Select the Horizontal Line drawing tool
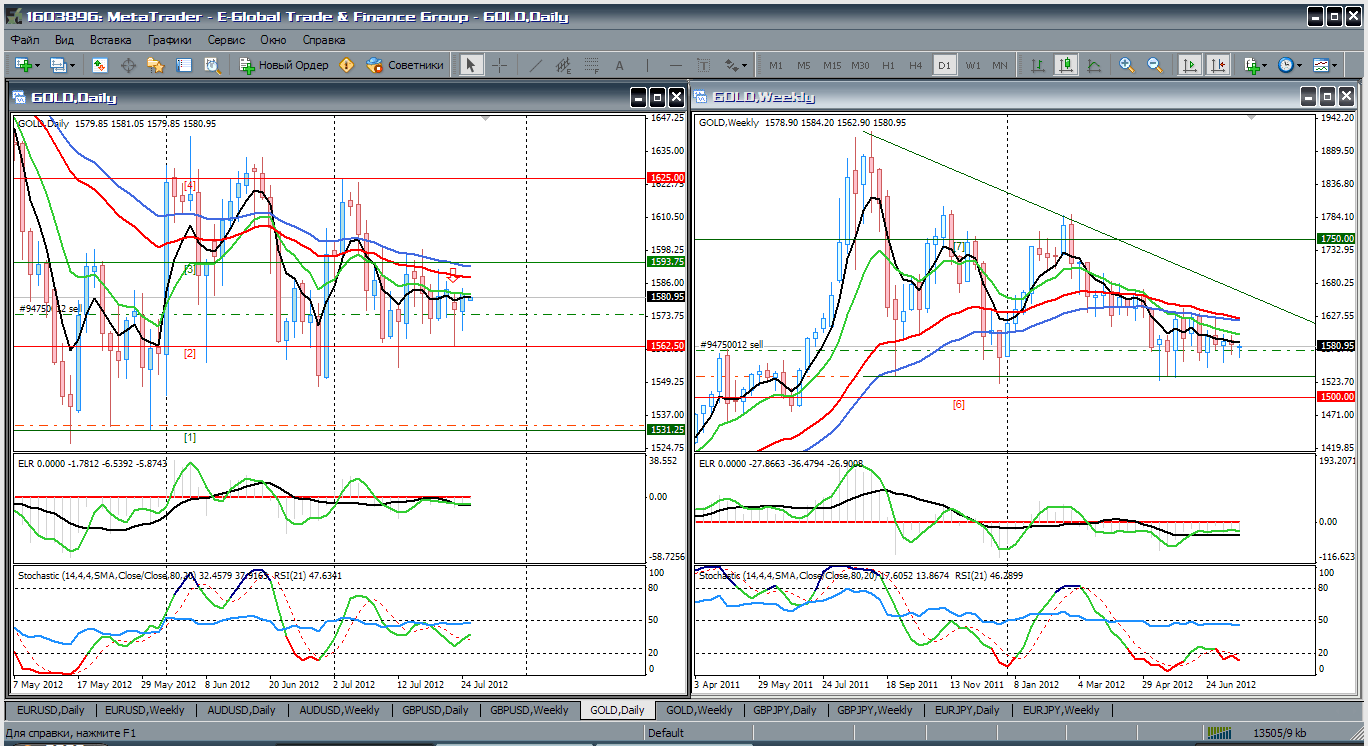1368x746 pixels. [x=675, y=65]
